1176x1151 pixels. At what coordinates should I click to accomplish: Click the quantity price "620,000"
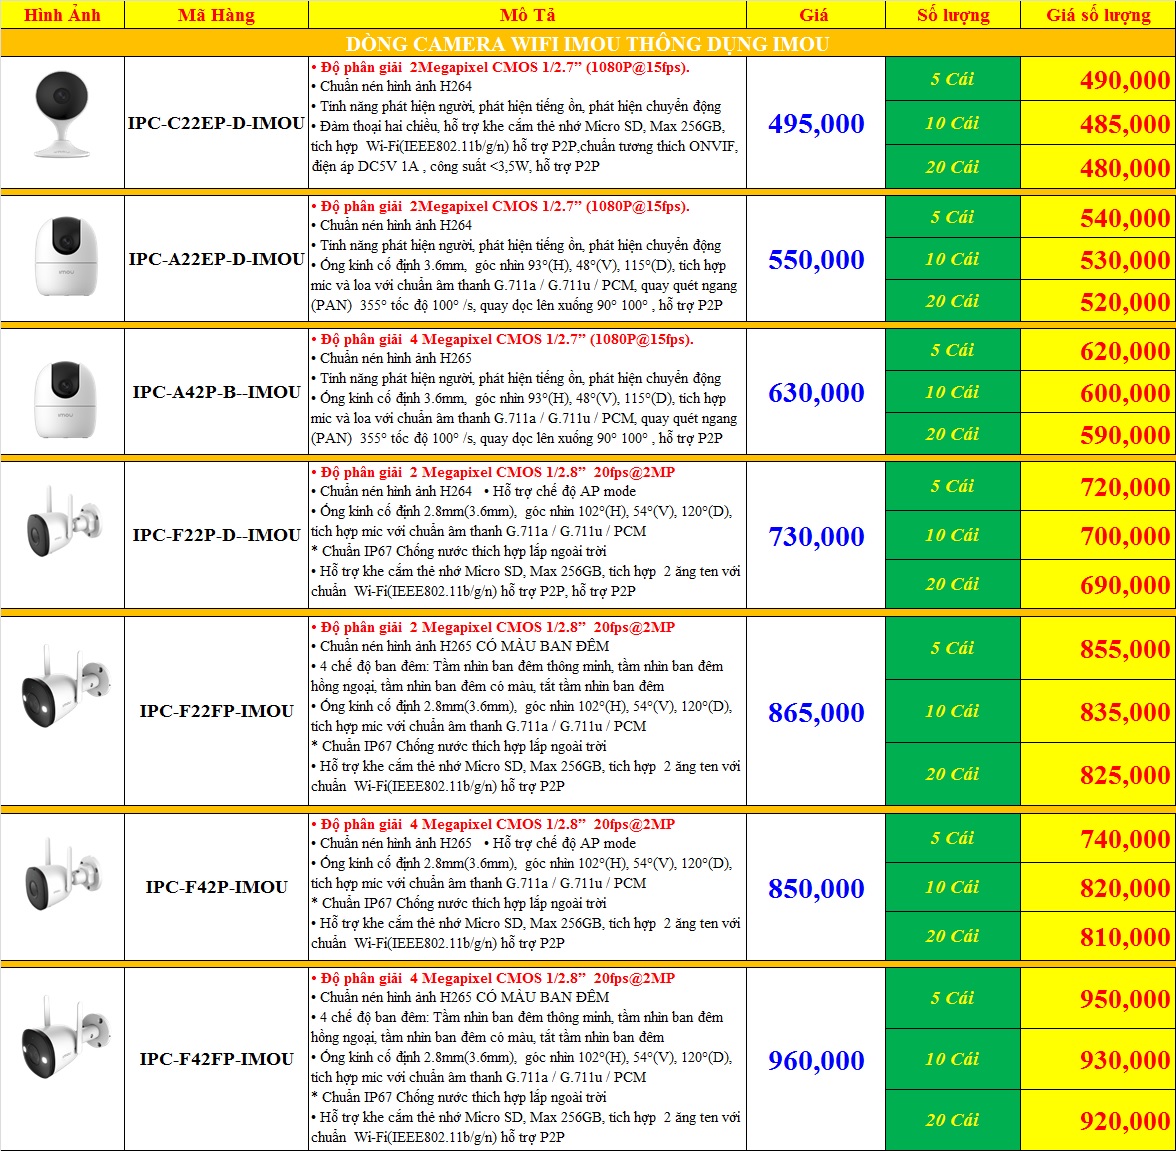coord(1125,351)
